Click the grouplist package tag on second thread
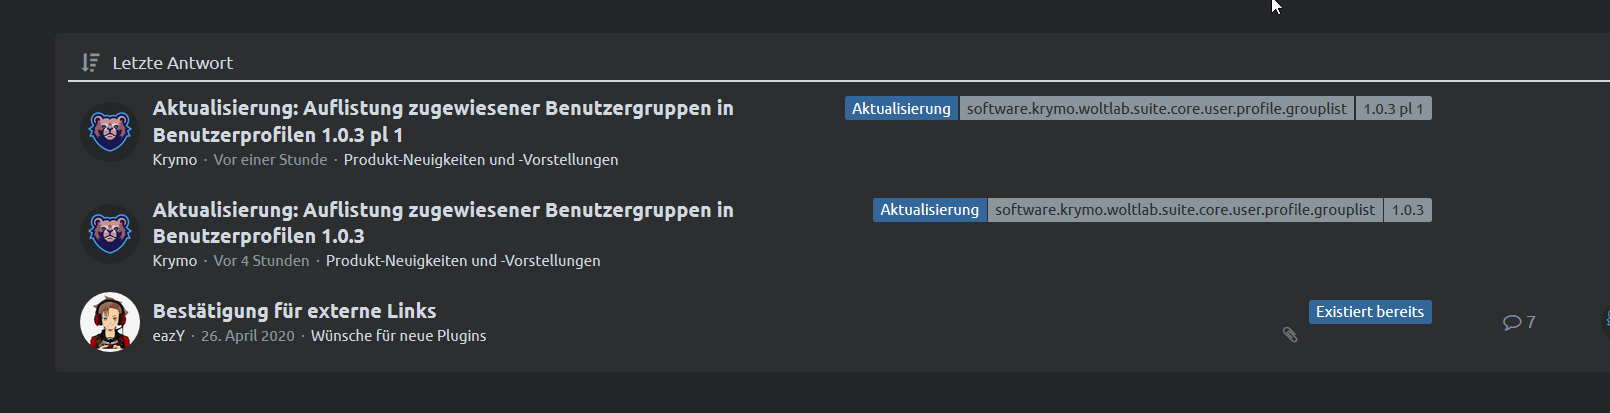 1184,210
